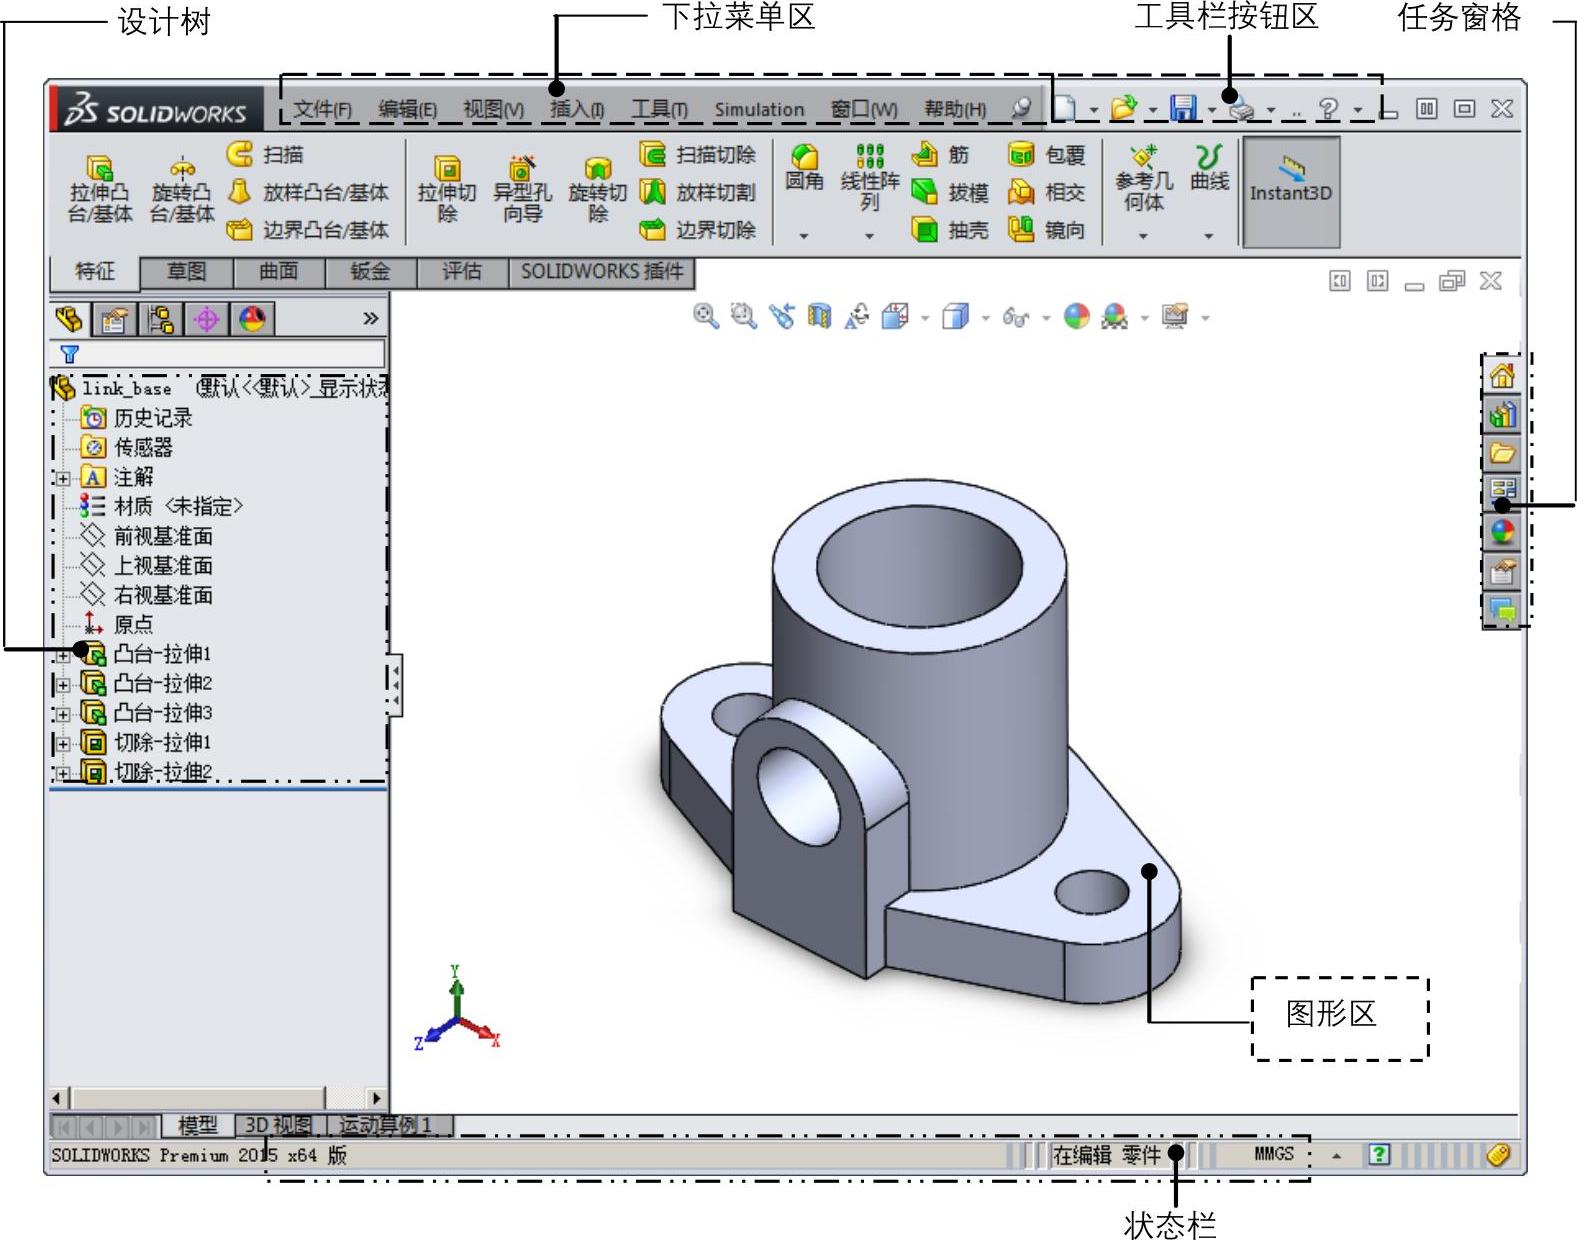Image resolution: width=1577 pixels, height=1240 pixels.
Task: Select the 旋转凸台/基体 revolve boss tool
Action: coord(182,168)
